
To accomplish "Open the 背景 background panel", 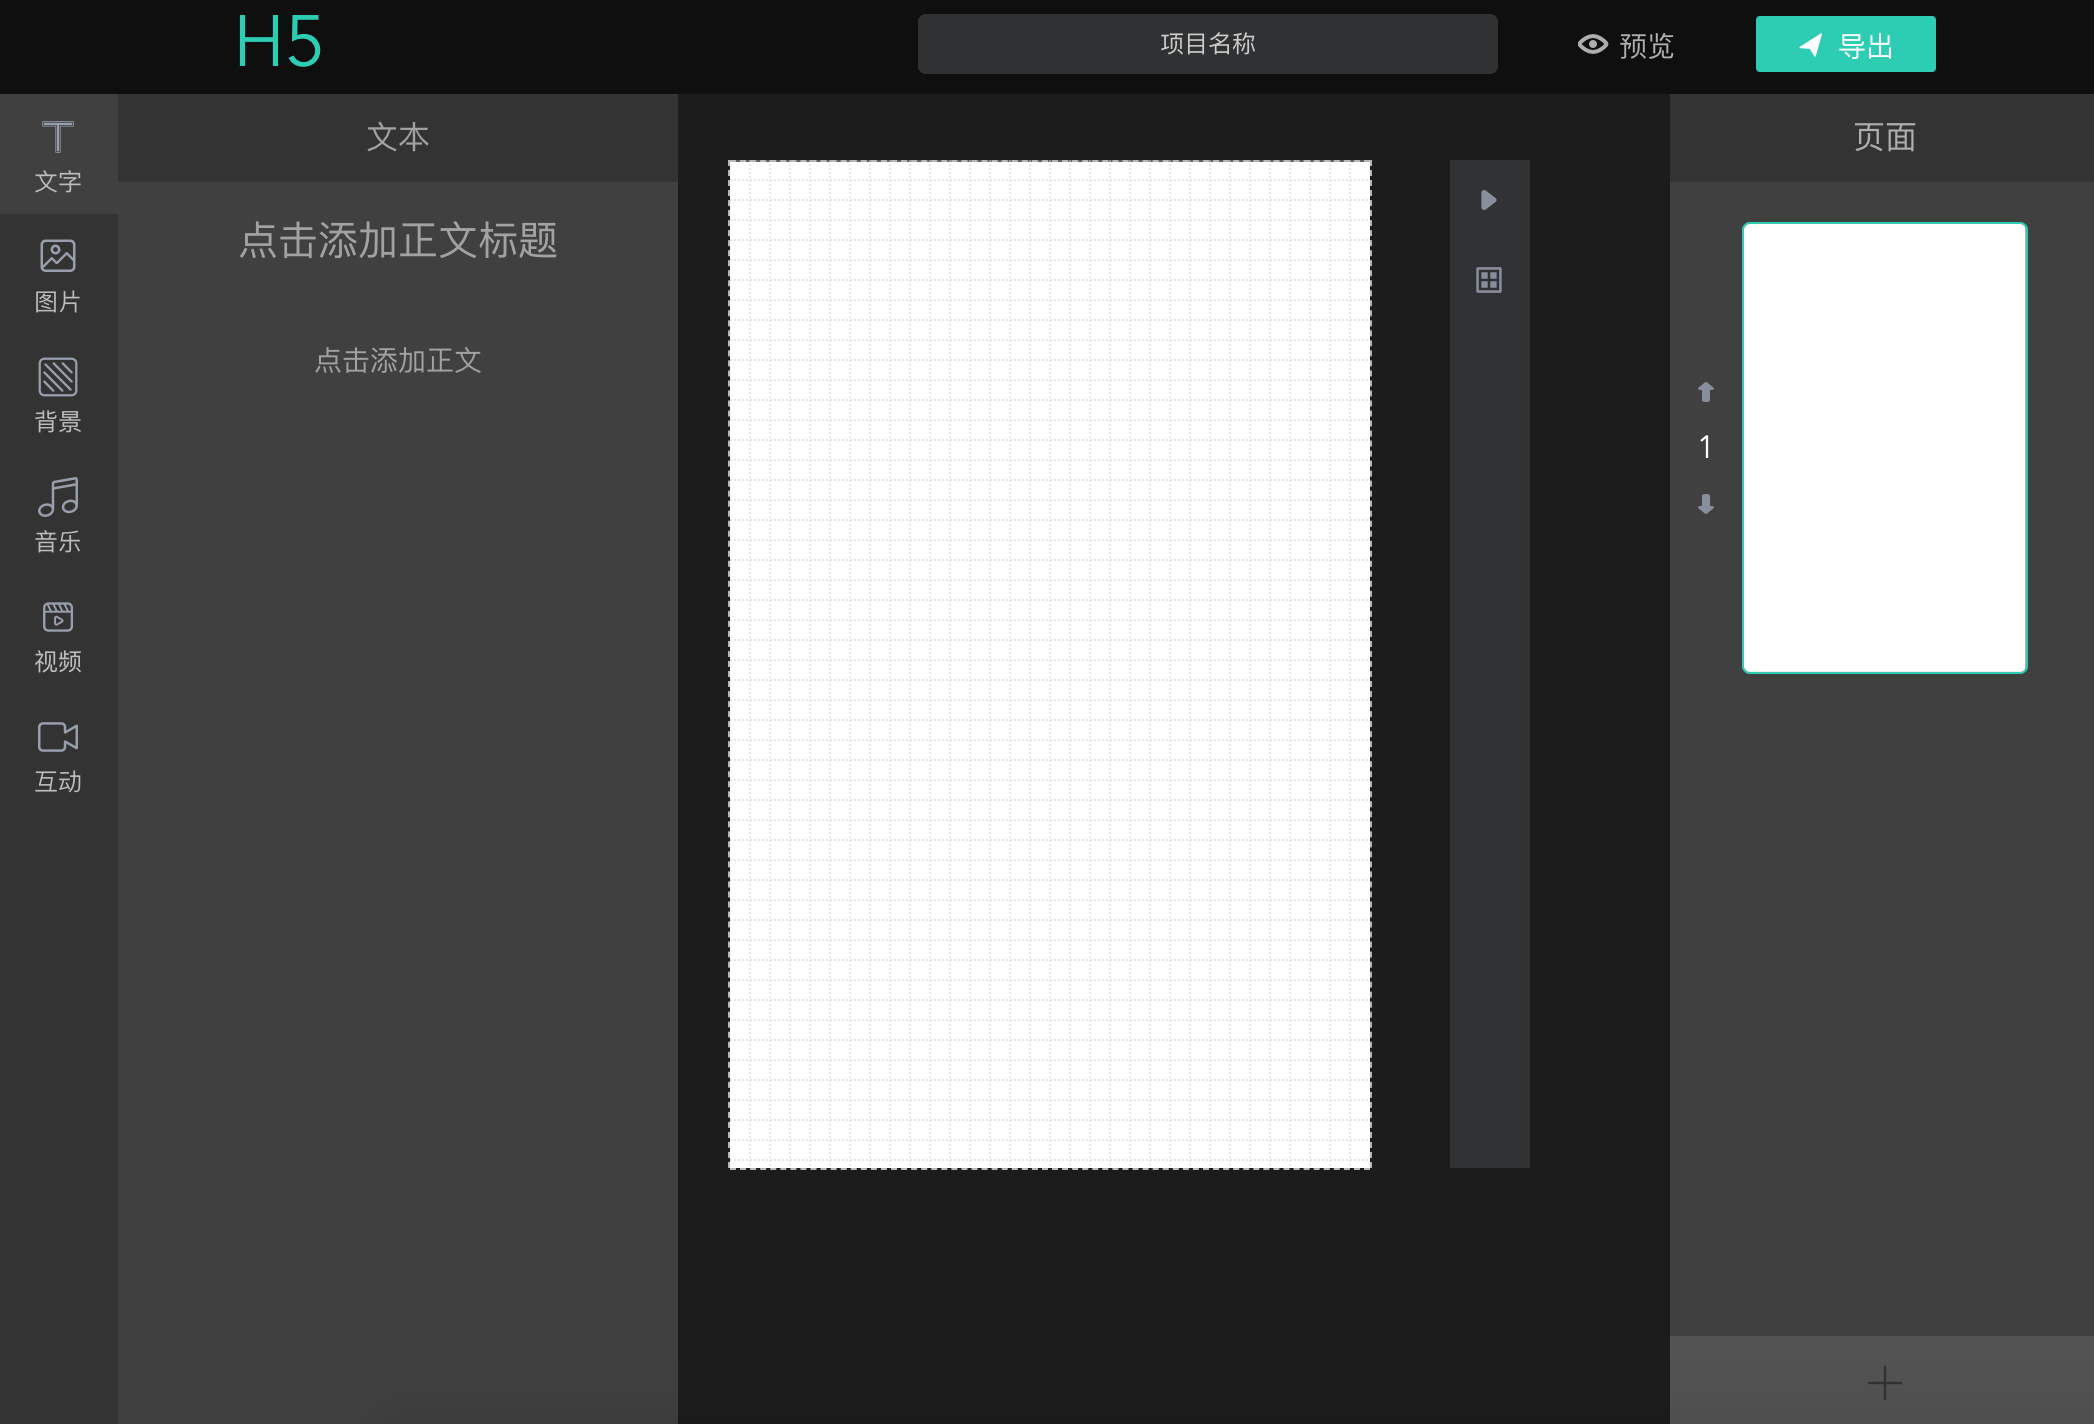I will 57,395.
